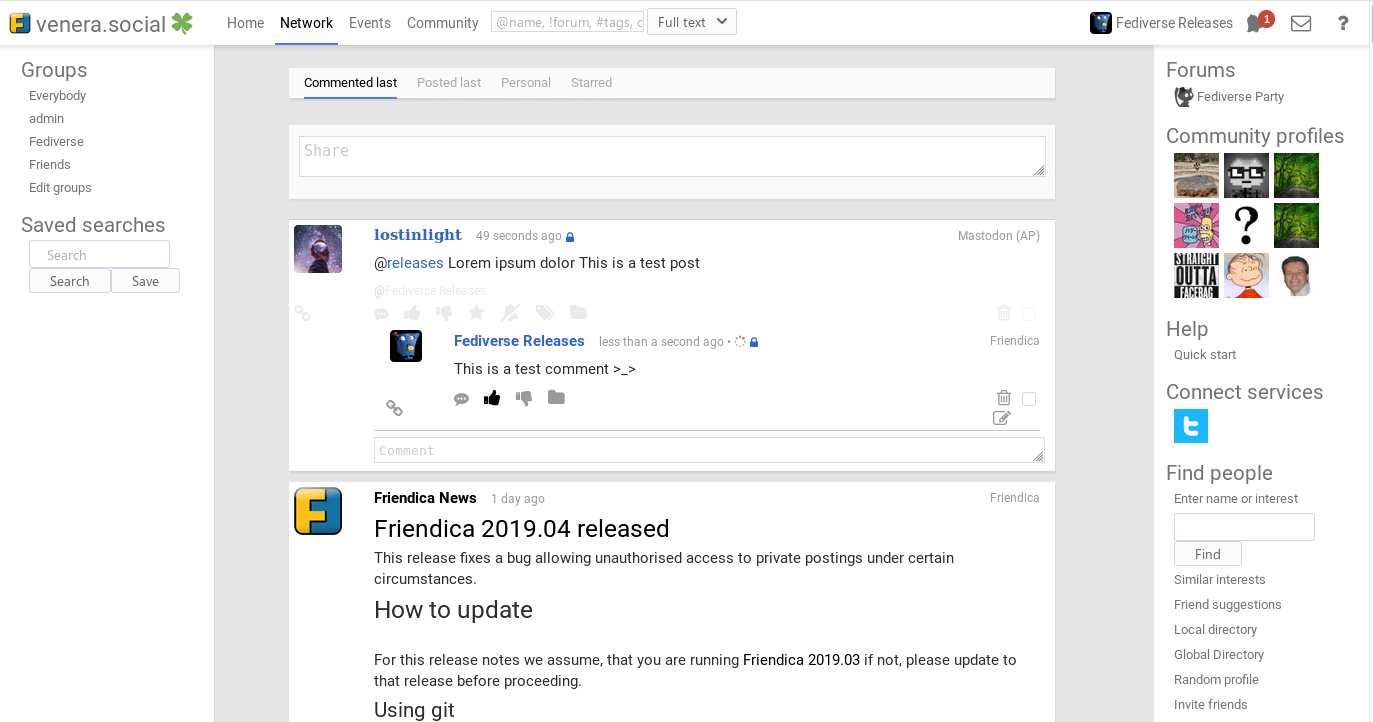Viewport: 1373px width, 722px height.
Task: Edit the test comment with the pencil icon
Action: point(1002,418)
